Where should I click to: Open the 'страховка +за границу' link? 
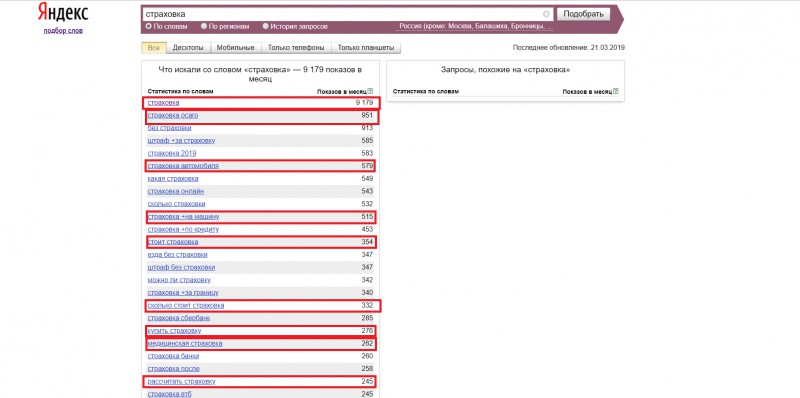pos(183,293)
